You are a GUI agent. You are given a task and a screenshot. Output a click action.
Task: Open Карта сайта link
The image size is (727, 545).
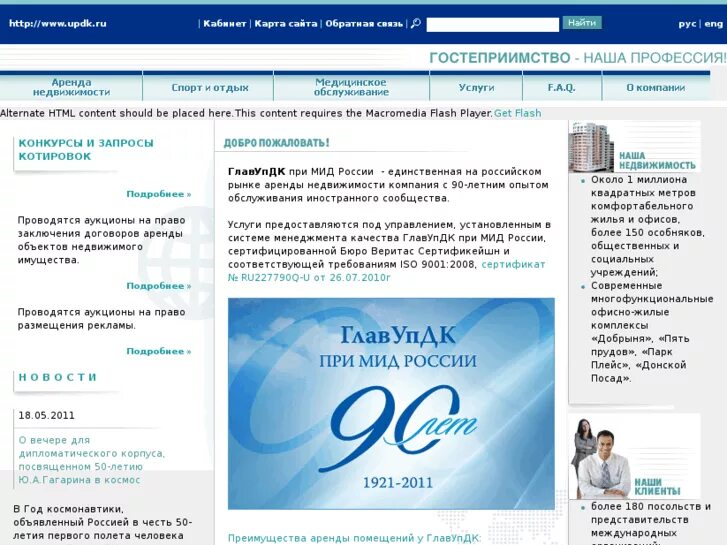coord(286,24)
